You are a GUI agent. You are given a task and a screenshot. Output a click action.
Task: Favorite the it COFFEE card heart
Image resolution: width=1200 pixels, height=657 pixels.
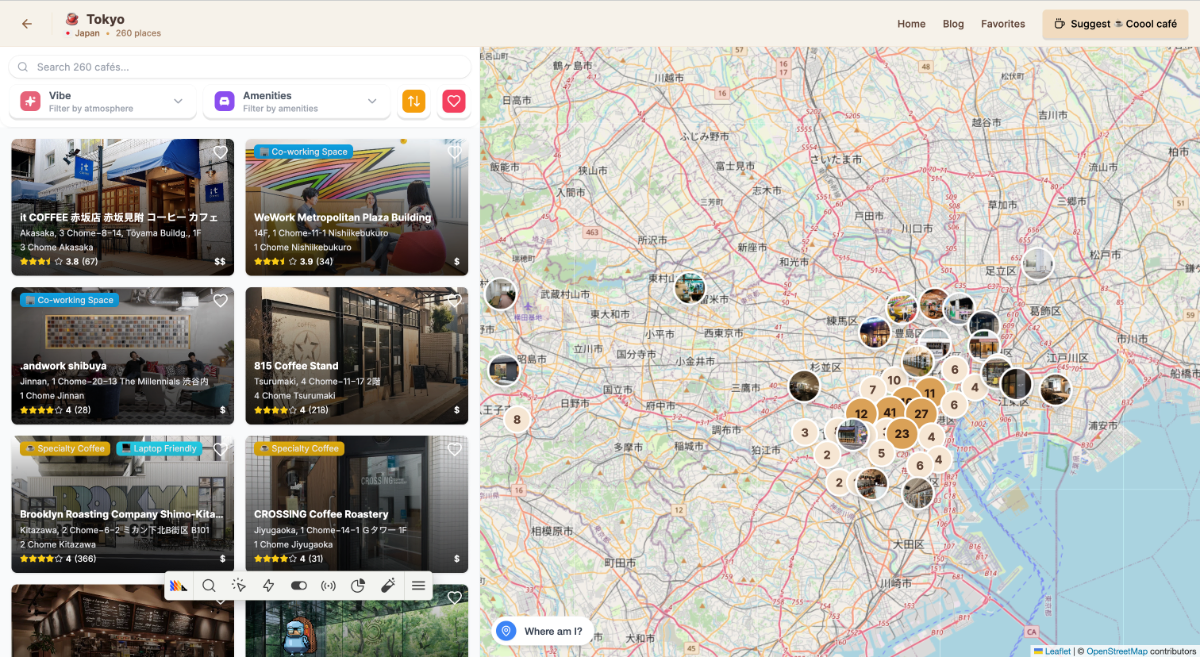[220, 152]
